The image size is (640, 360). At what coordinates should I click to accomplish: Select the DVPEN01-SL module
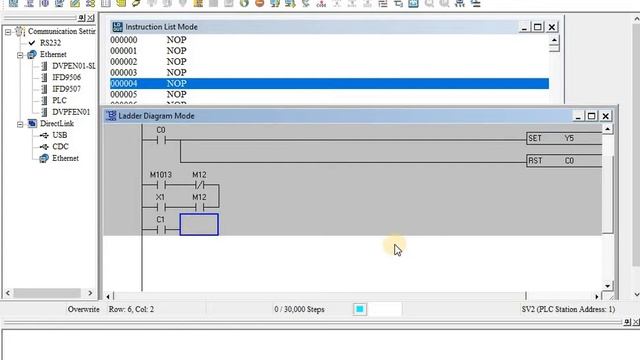coord(73,66)
